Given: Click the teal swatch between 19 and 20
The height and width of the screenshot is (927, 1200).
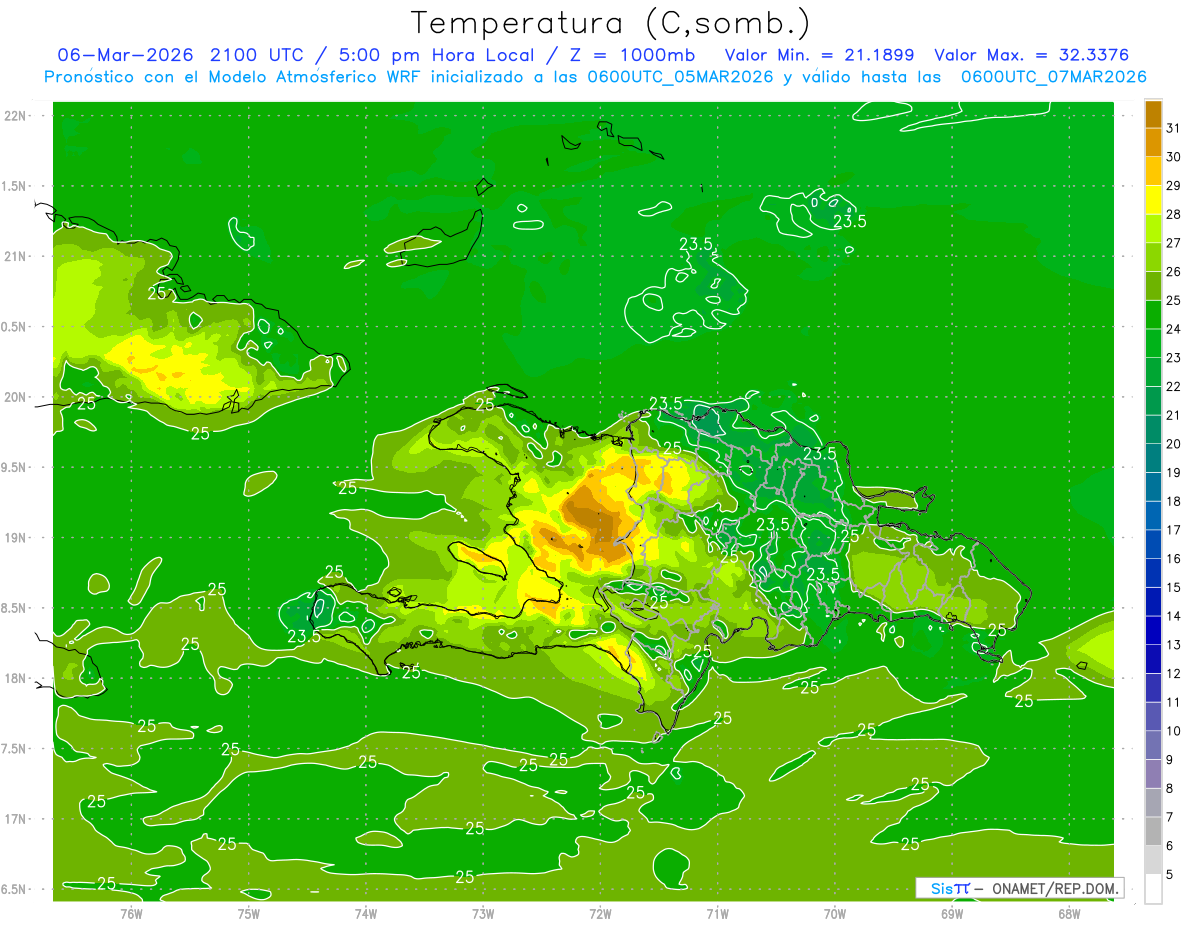Looking at the screenshot, I should [1153, 458].
